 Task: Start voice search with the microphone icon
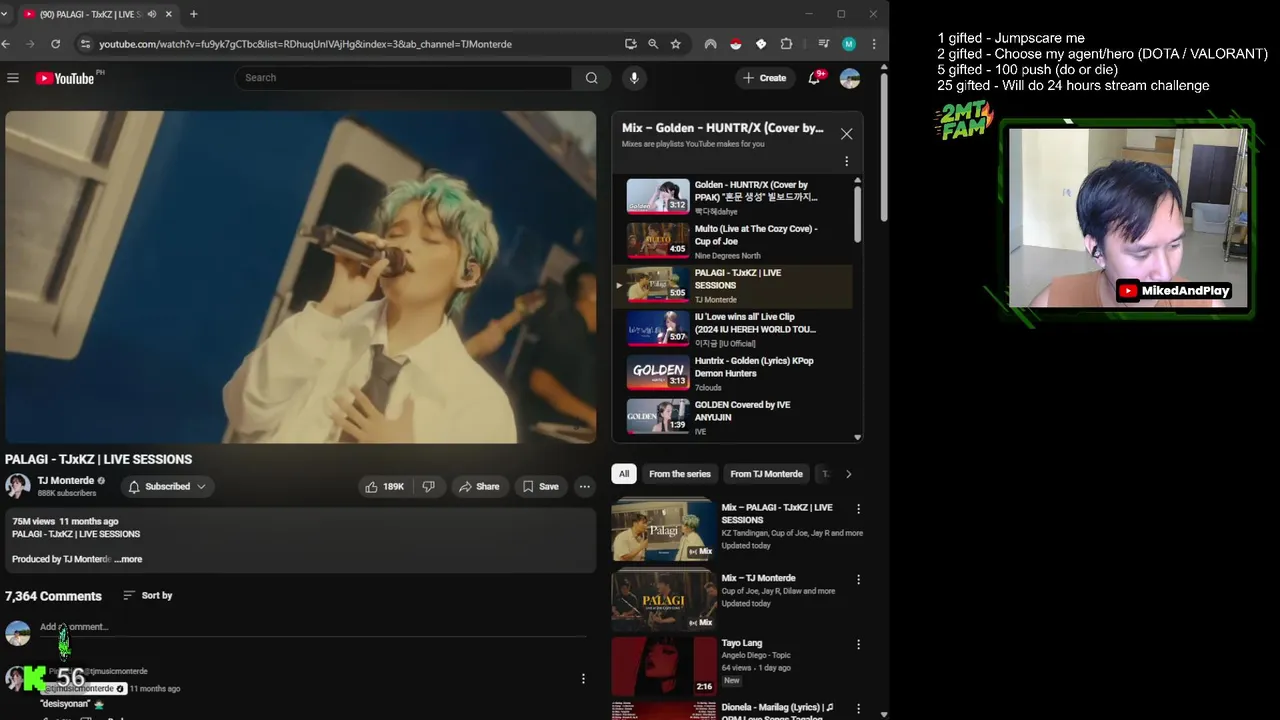click(x=633, y=78)
